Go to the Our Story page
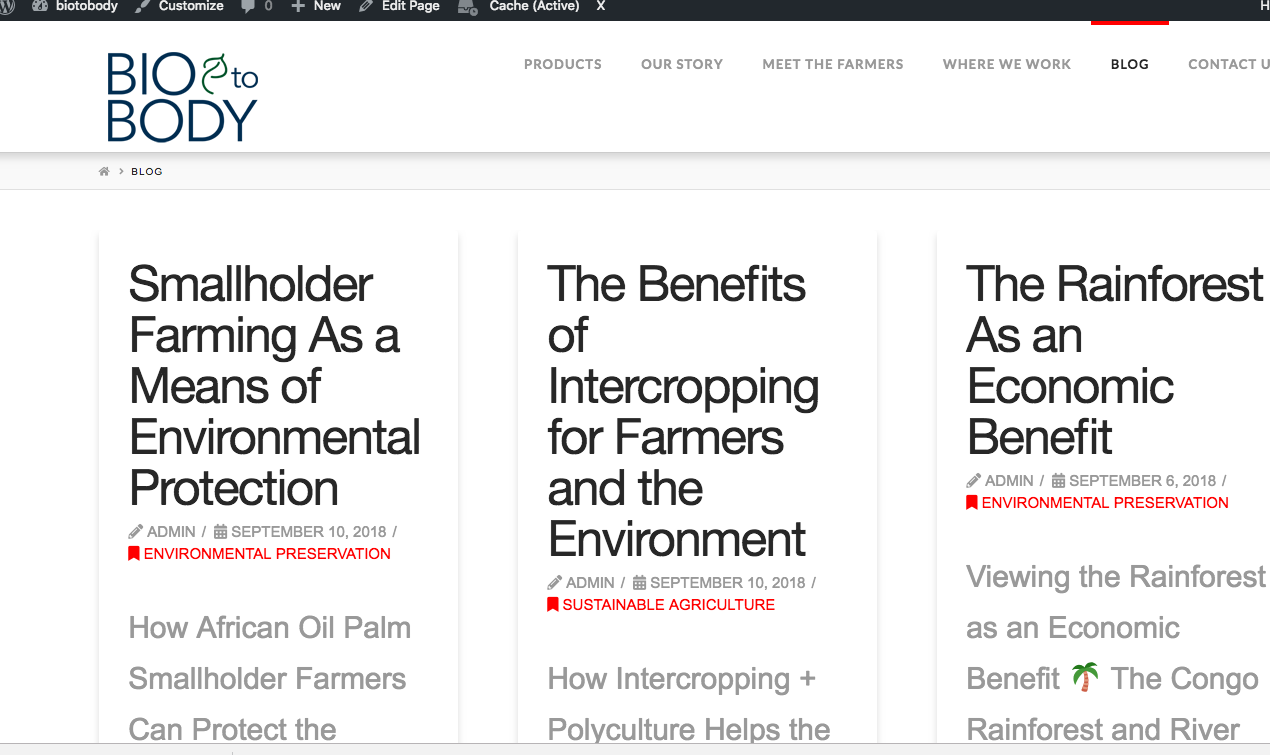The image size is (1270, 755). click(x=682, y=64)
